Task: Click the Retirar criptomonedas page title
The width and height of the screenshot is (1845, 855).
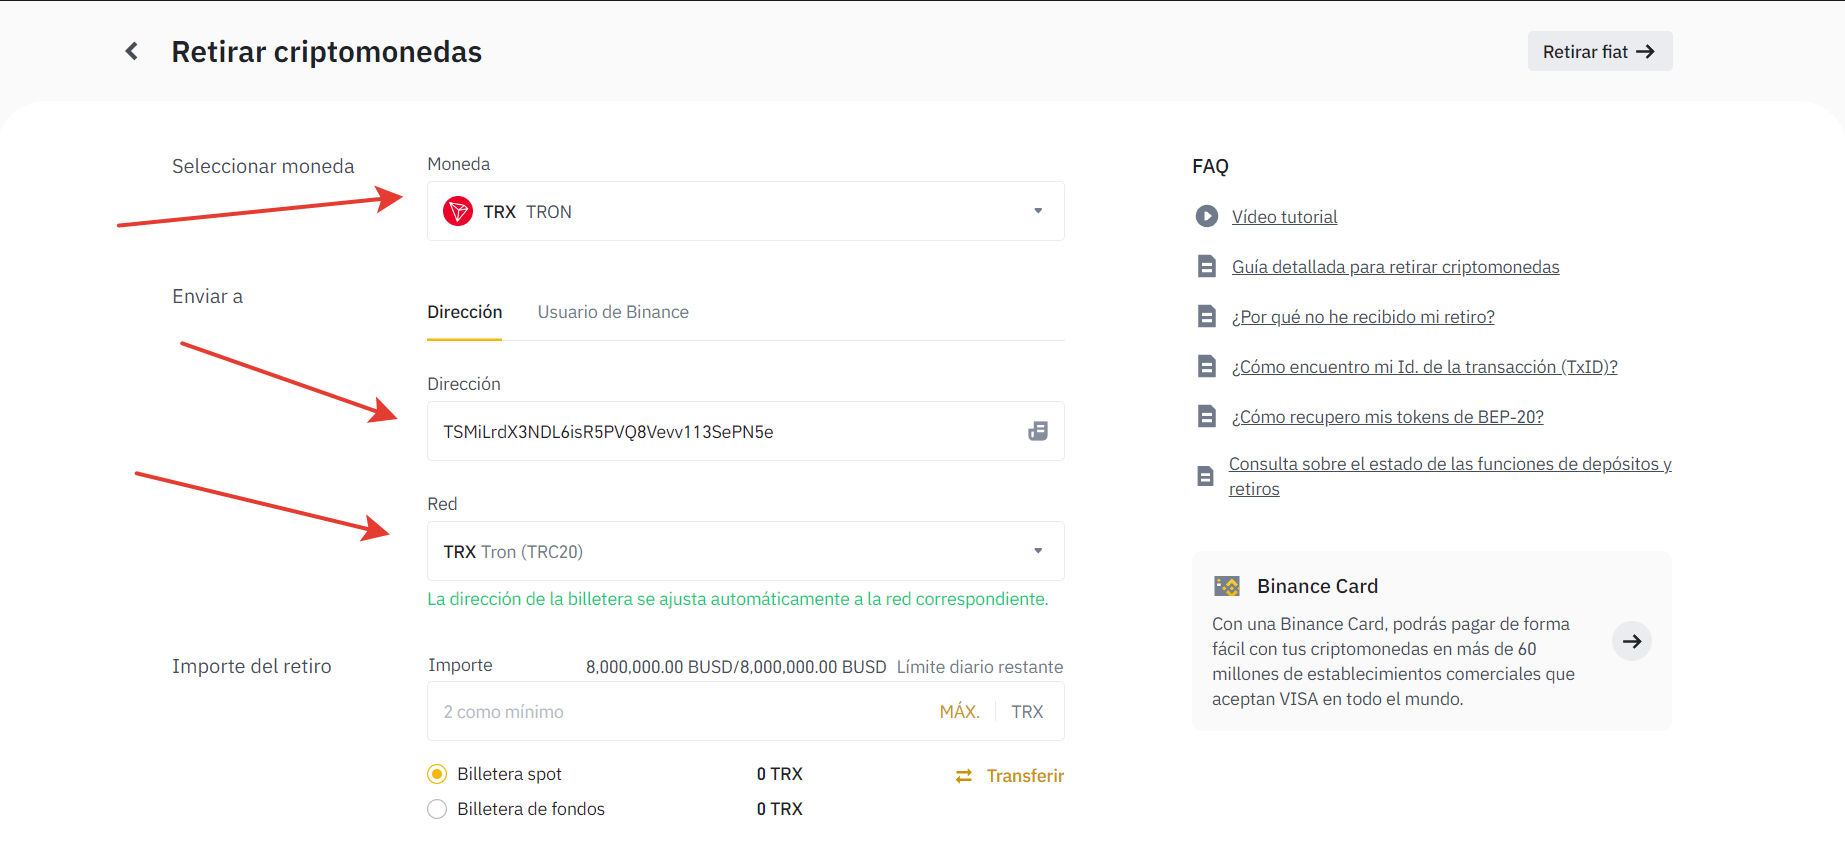Action: tap(326, 52)
